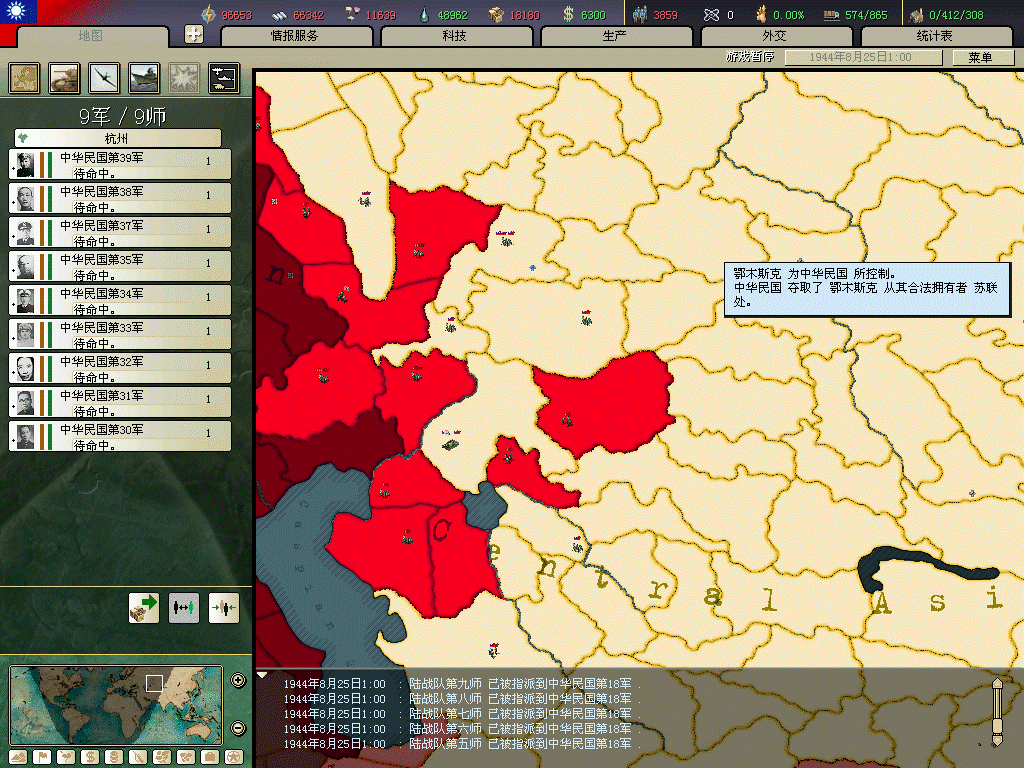Click the world map overview icon

point(24,78)
